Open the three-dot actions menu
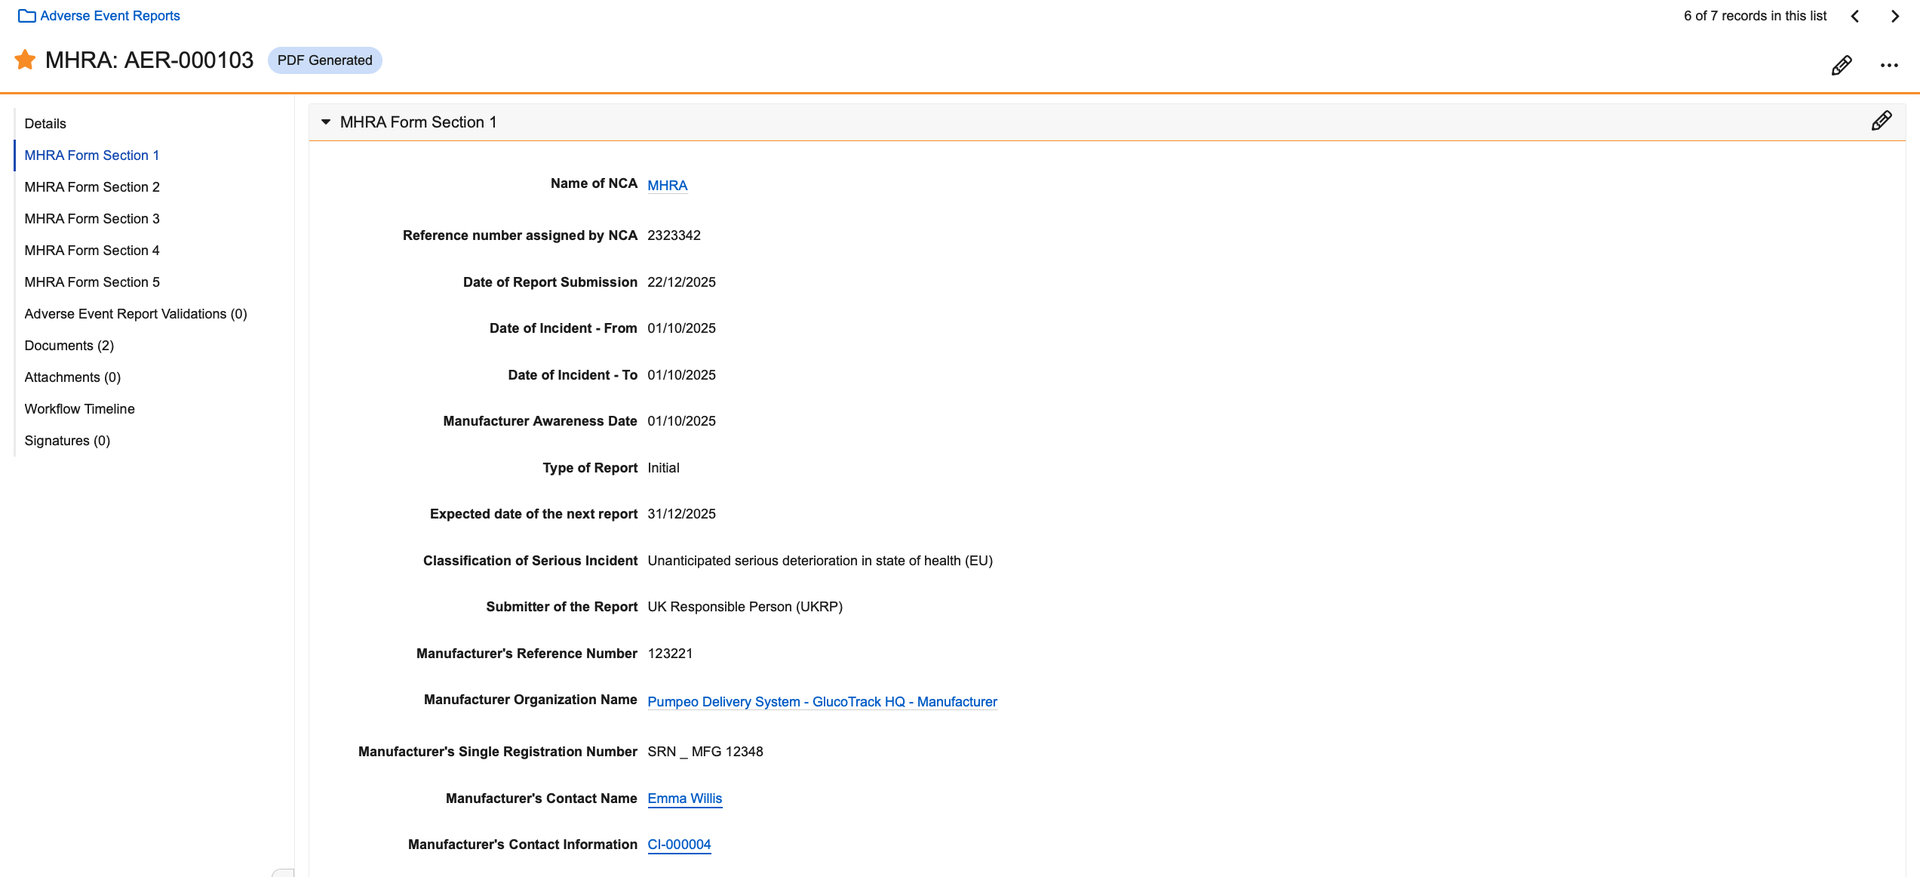1920x877 pixels. pos(1888,66)
